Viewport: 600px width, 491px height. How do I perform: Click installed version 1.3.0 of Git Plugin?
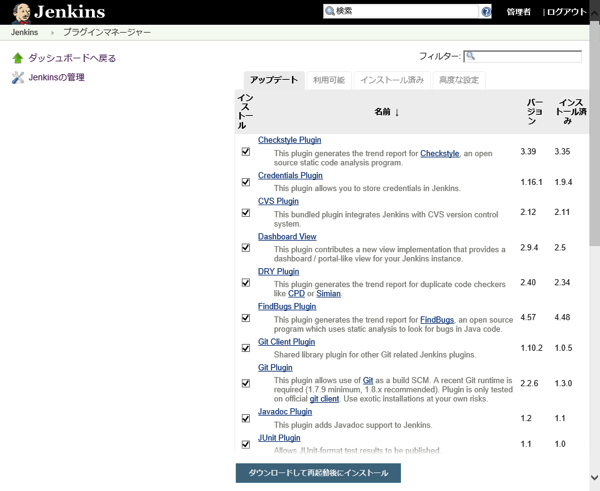pos(563,383)
